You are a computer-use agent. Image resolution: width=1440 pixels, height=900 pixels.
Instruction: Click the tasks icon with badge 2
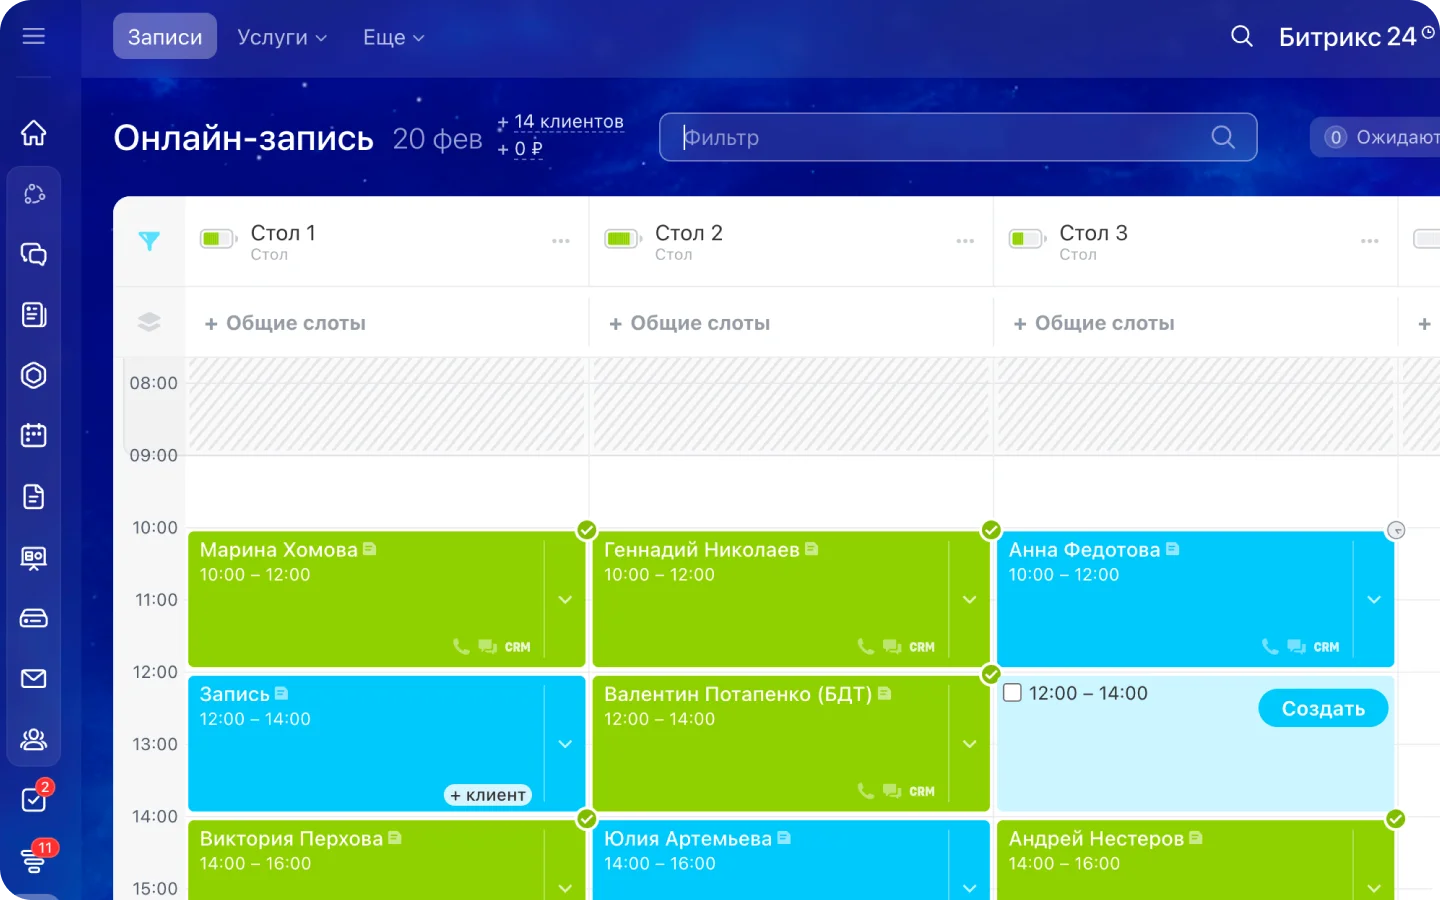34,800
